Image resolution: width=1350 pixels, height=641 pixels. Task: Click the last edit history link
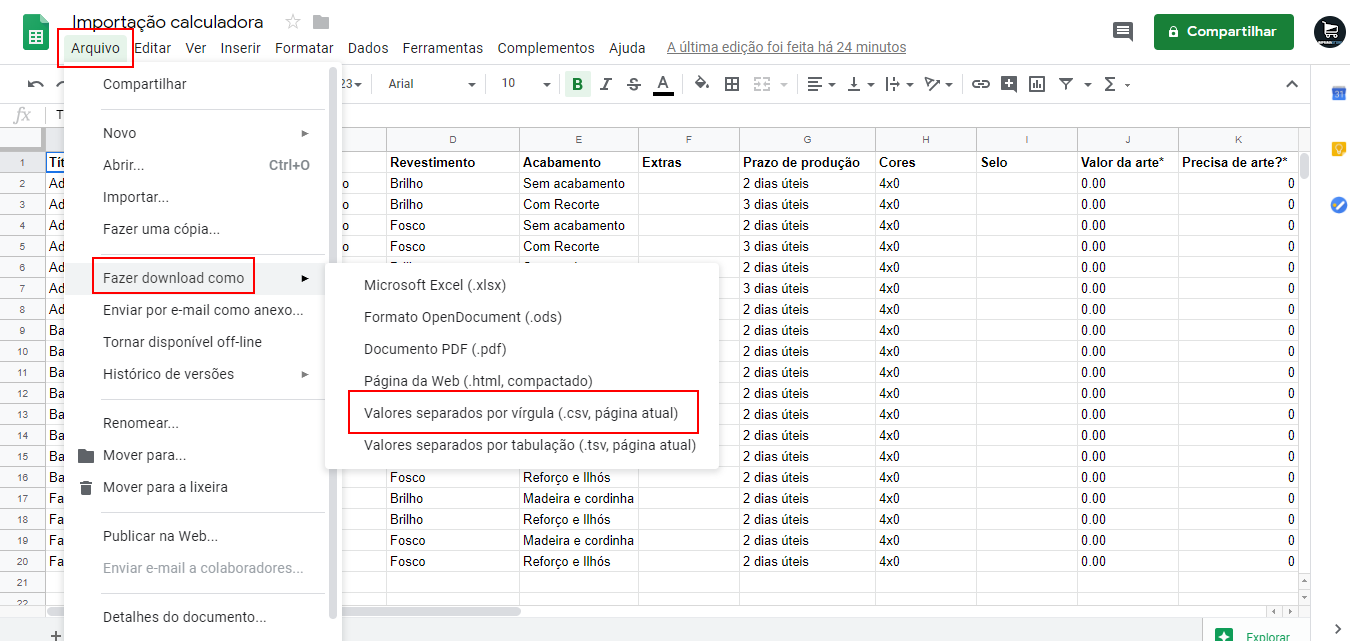786,47
